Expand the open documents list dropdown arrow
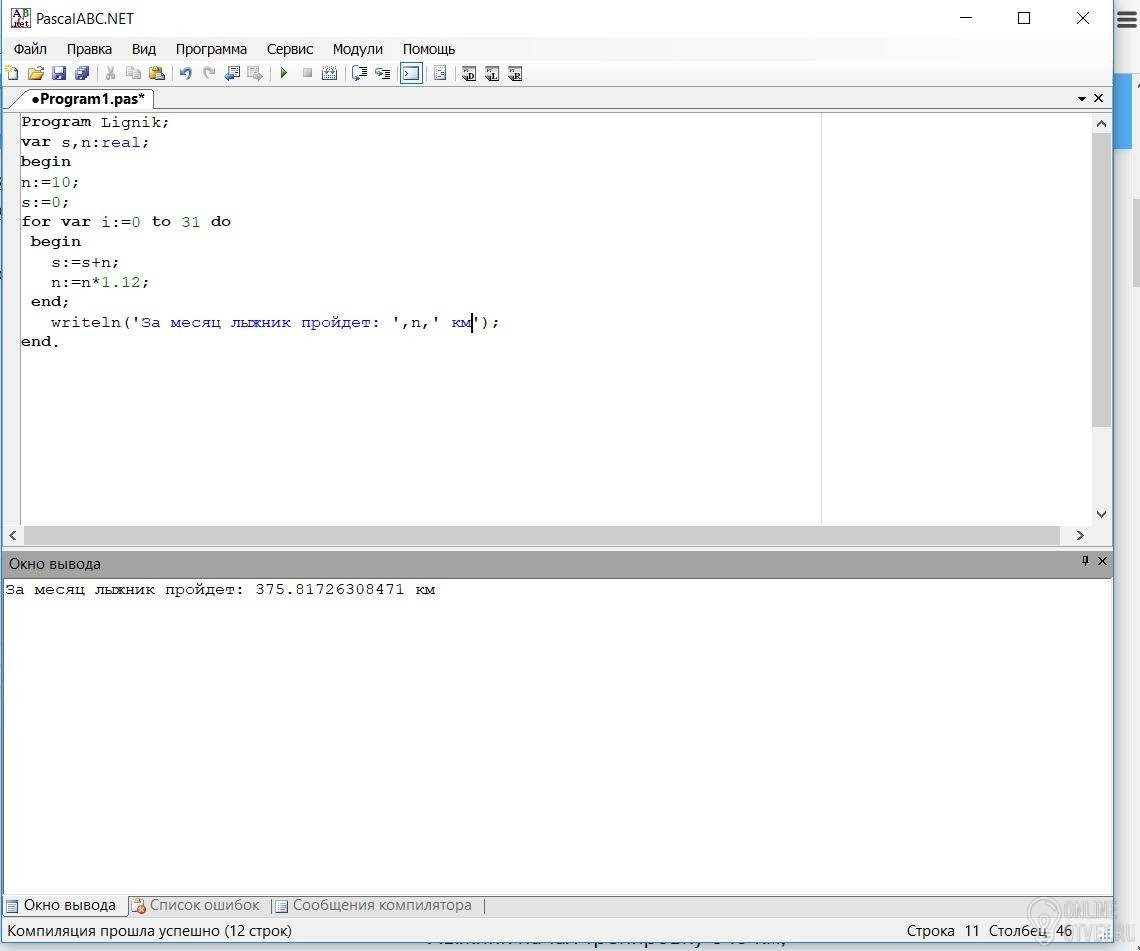The height and width of the screenshot is (951, 1140). point(1082,99)
